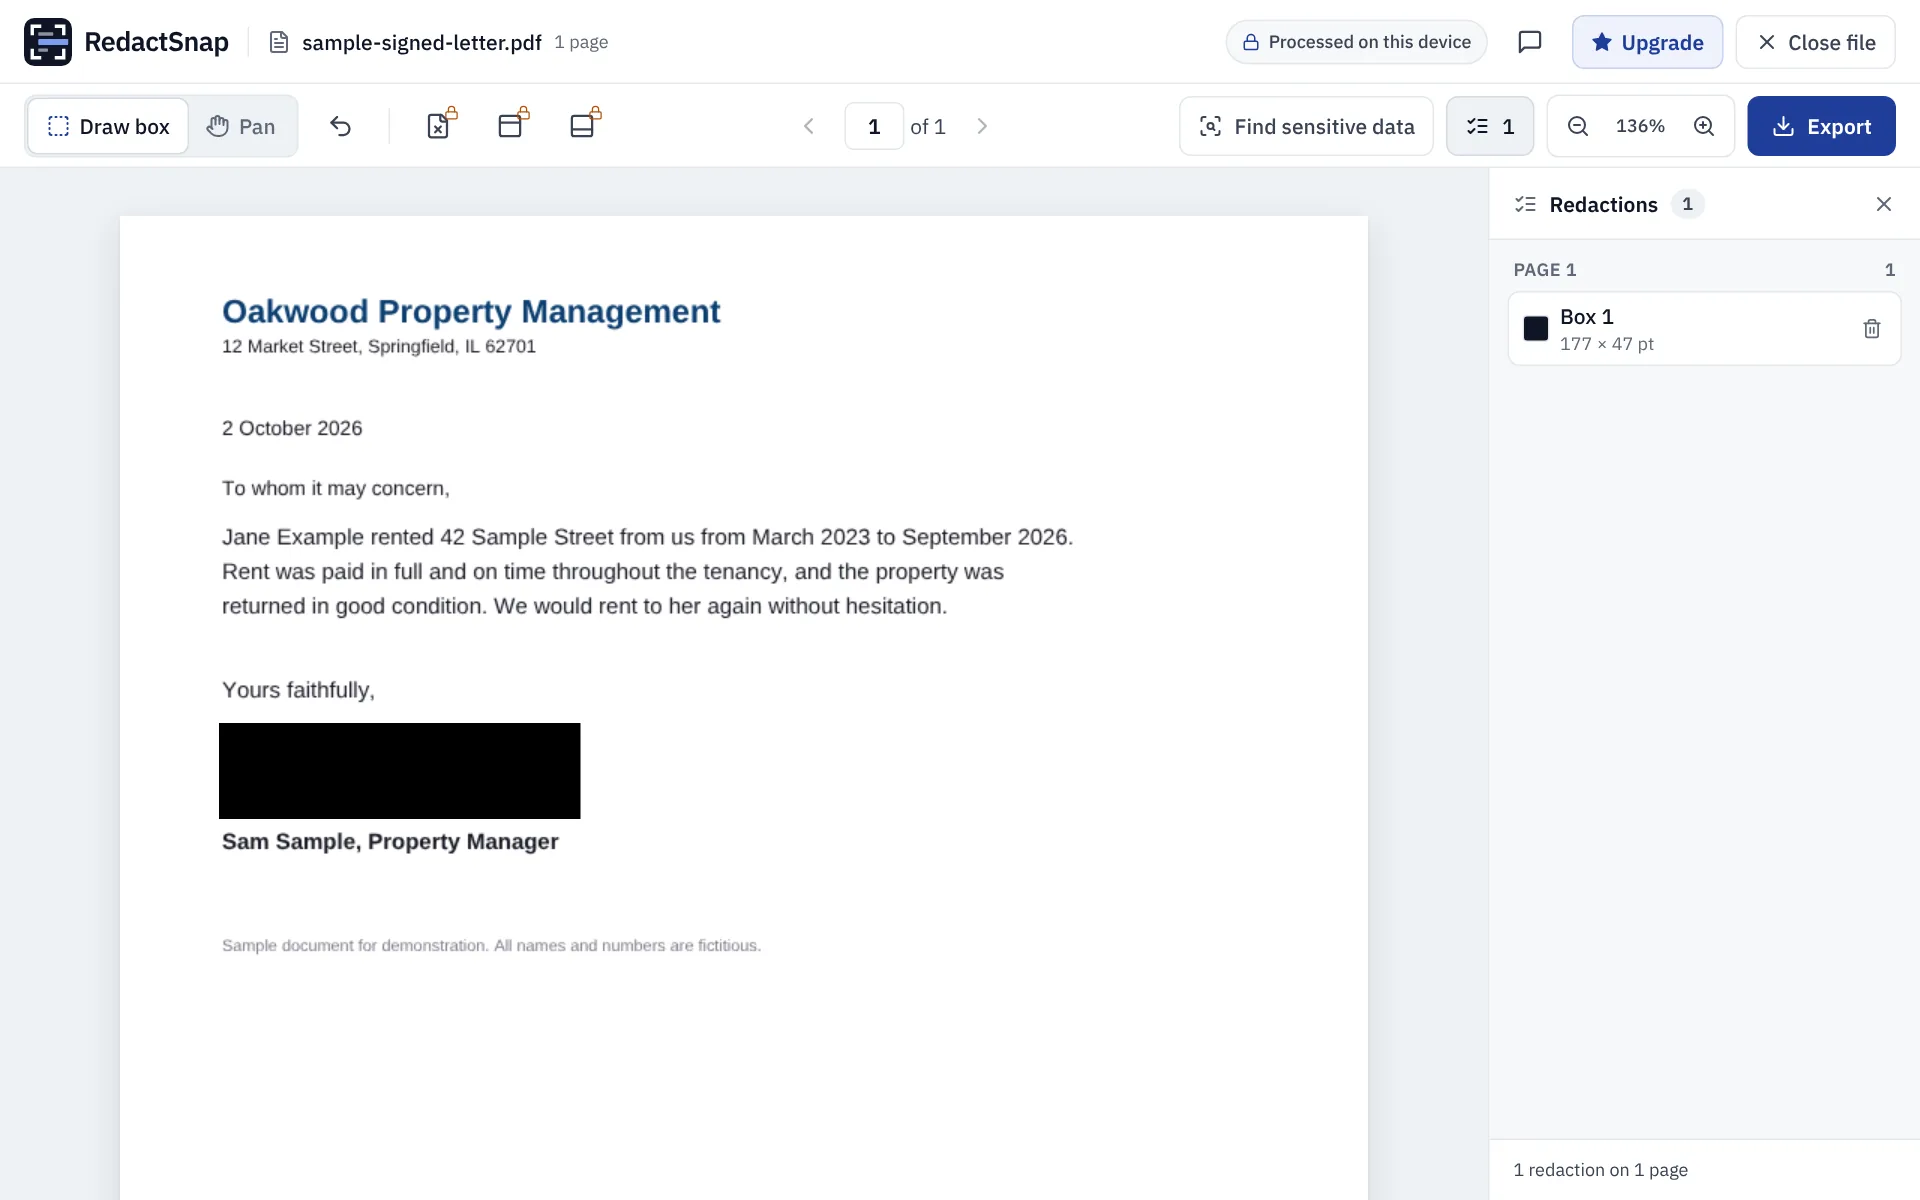
Task: Click the page number input field
Action: [874, 126]
